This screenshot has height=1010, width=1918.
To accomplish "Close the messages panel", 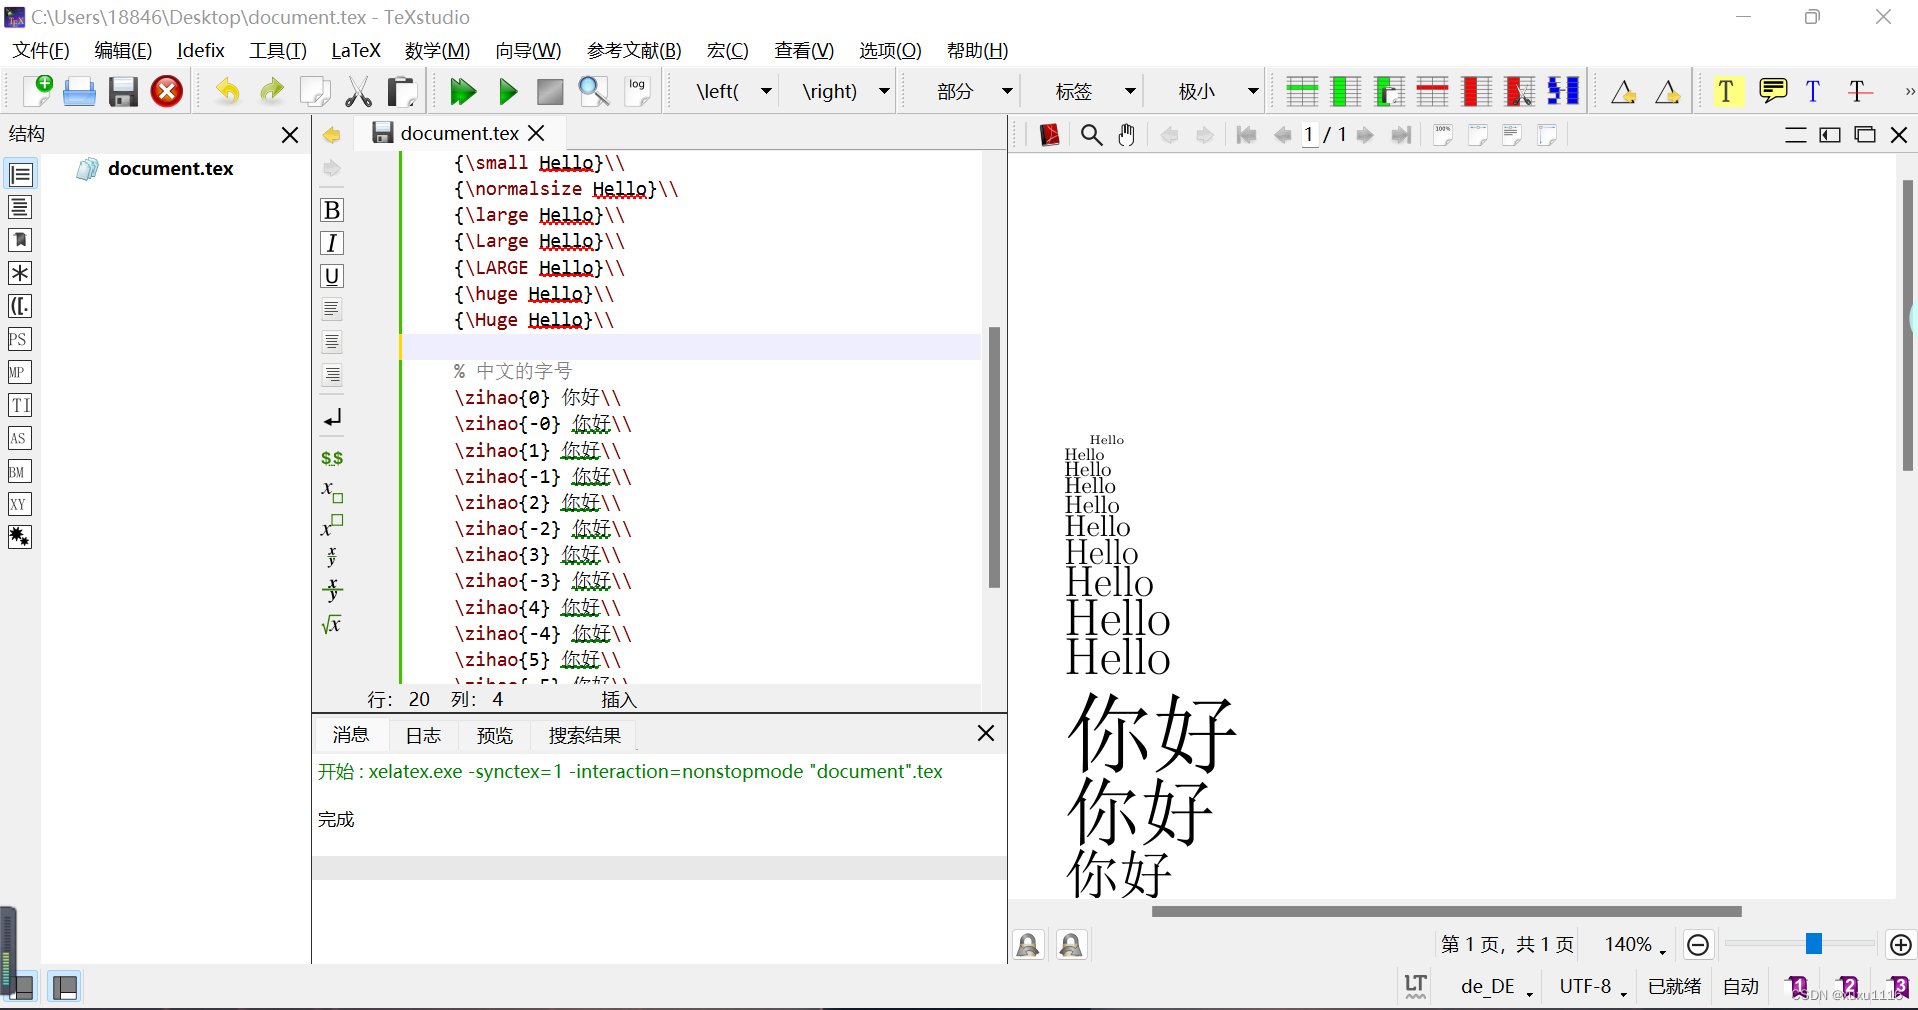I will [x=985, y=734].
